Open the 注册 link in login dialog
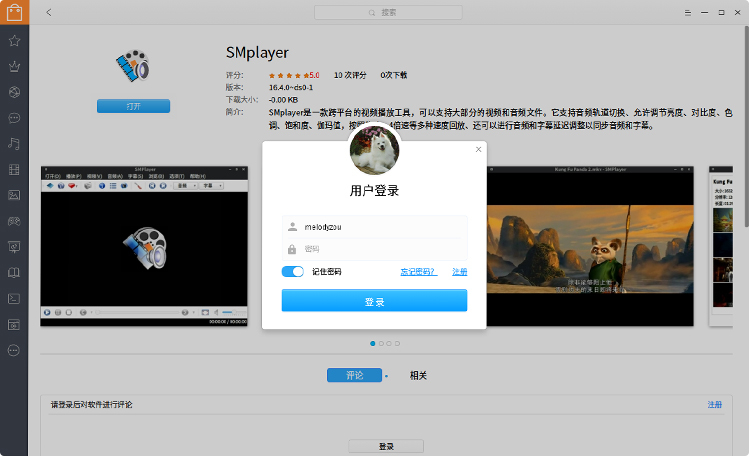749x456 pixels. tap(460, 272)
